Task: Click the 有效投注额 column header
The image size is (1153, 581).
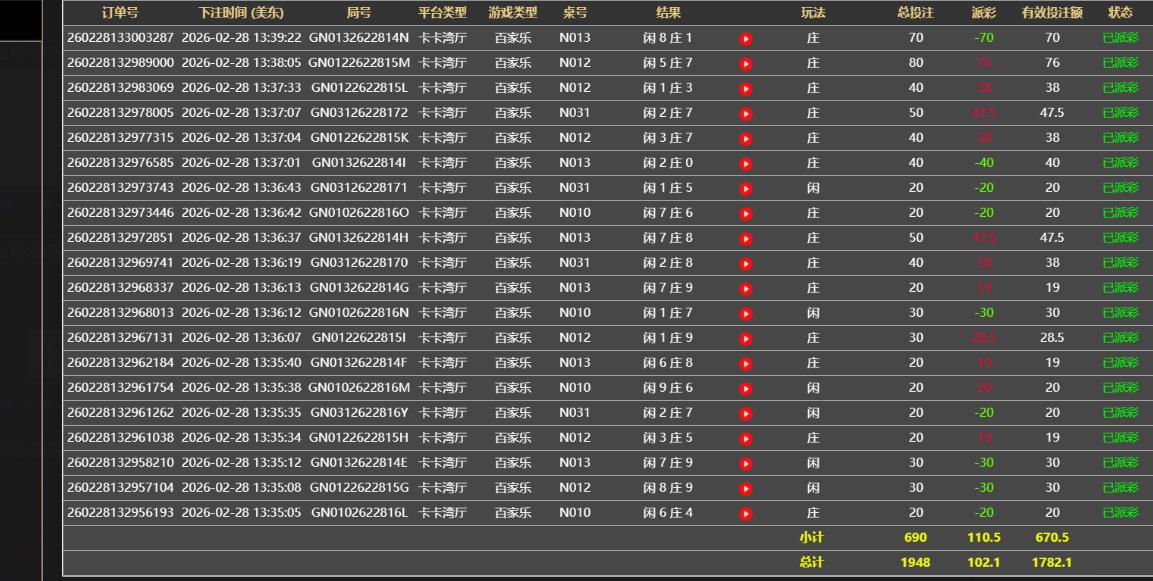Action: click(x=1051, y=13)
